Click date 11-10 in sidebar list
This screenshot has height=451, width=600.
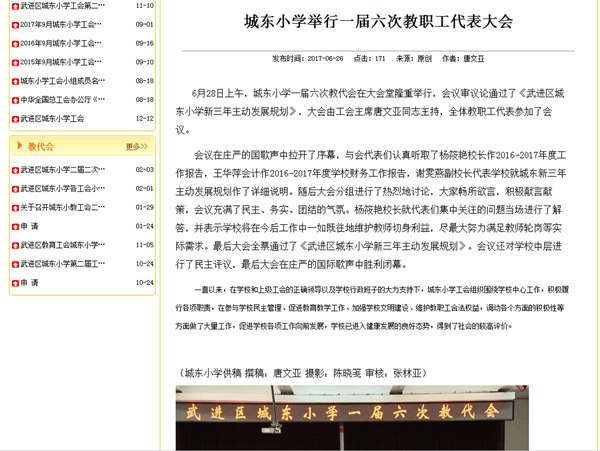[145, 6]
